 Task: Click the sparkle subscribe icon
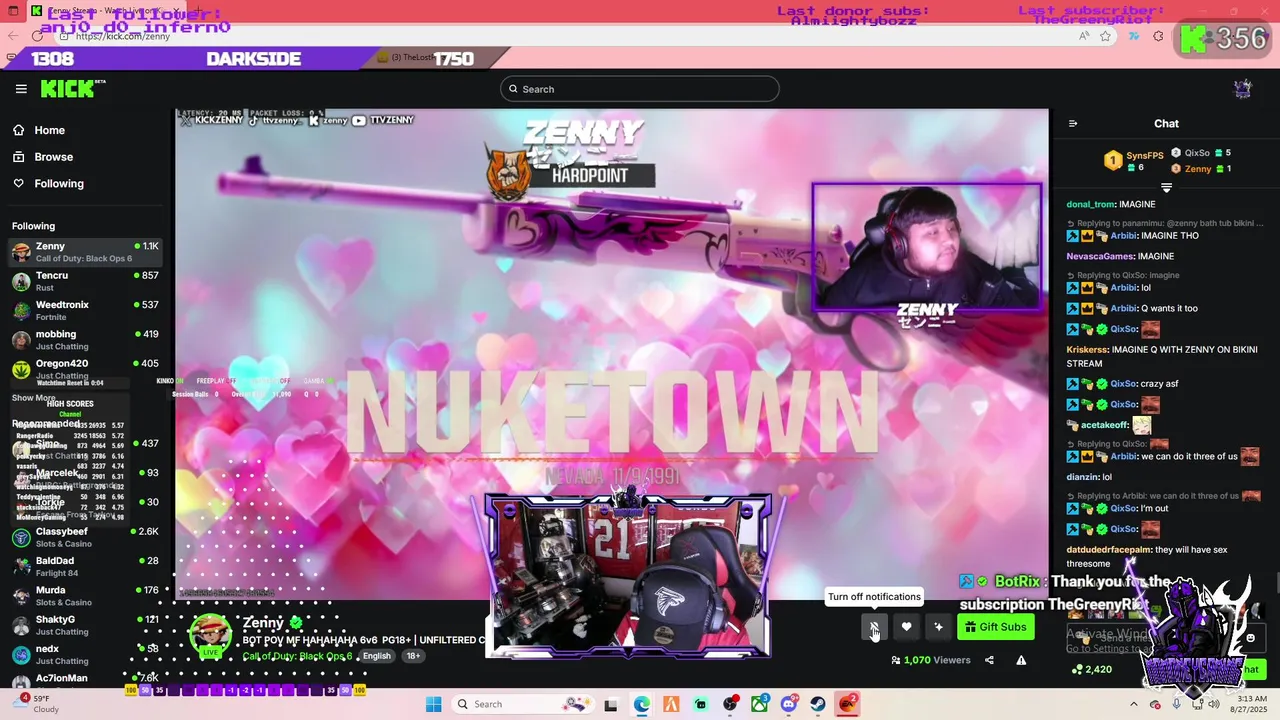click(938, 627)
